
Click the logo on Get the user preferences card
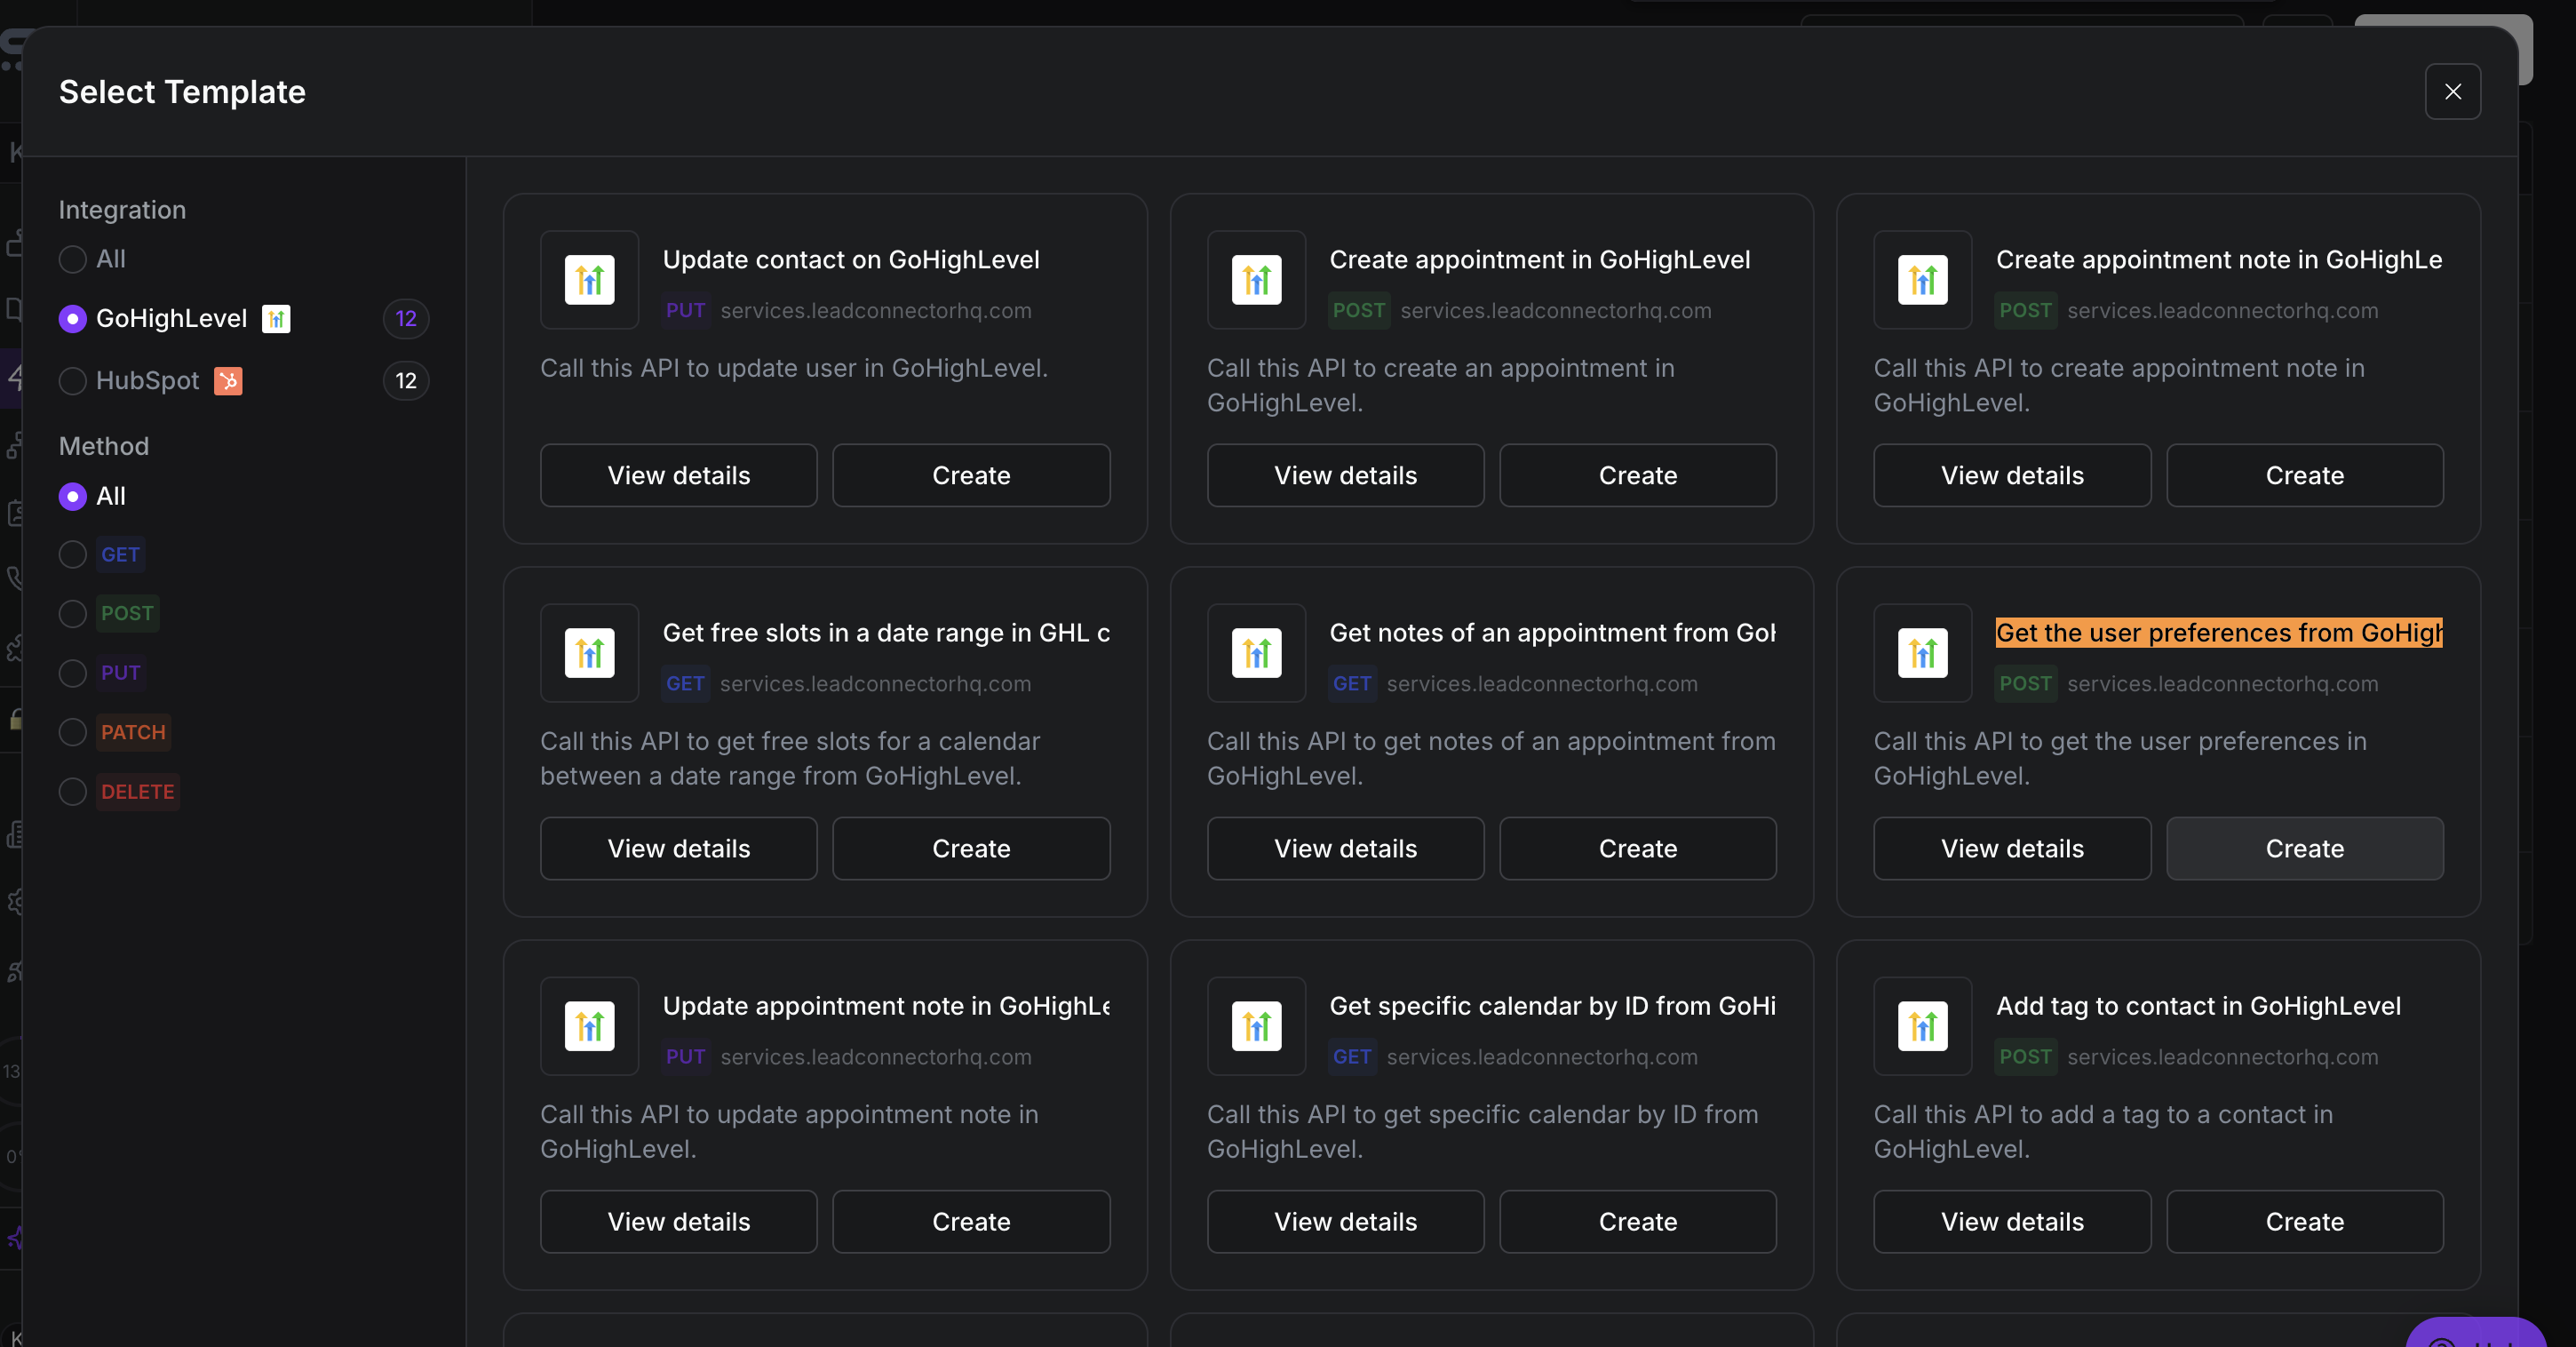point(1922,653)
